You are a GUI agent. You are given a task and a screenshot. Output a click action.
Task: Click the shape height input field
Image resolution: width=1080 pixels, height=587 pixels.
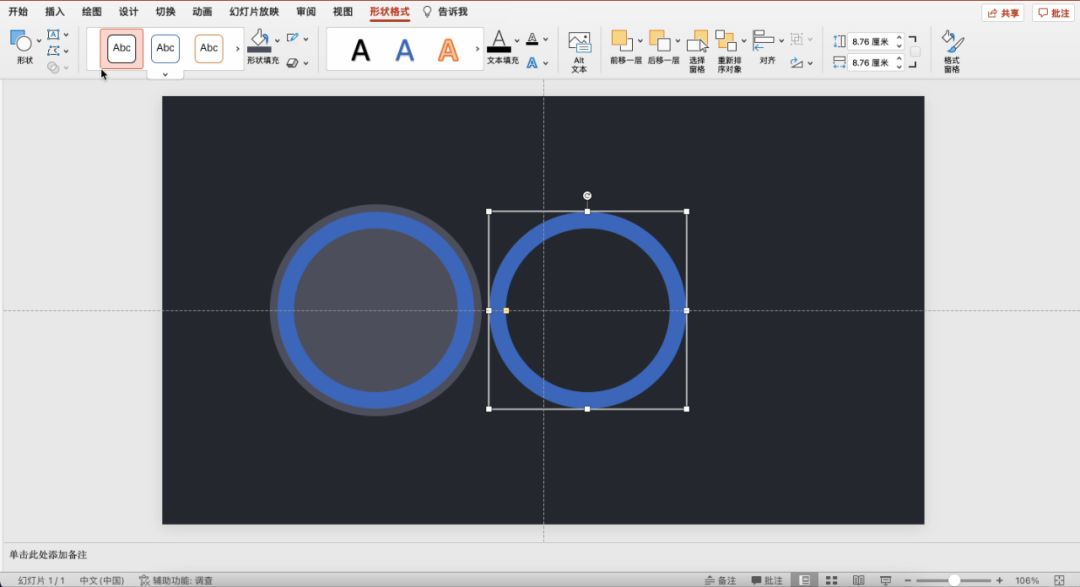[870, 42]
